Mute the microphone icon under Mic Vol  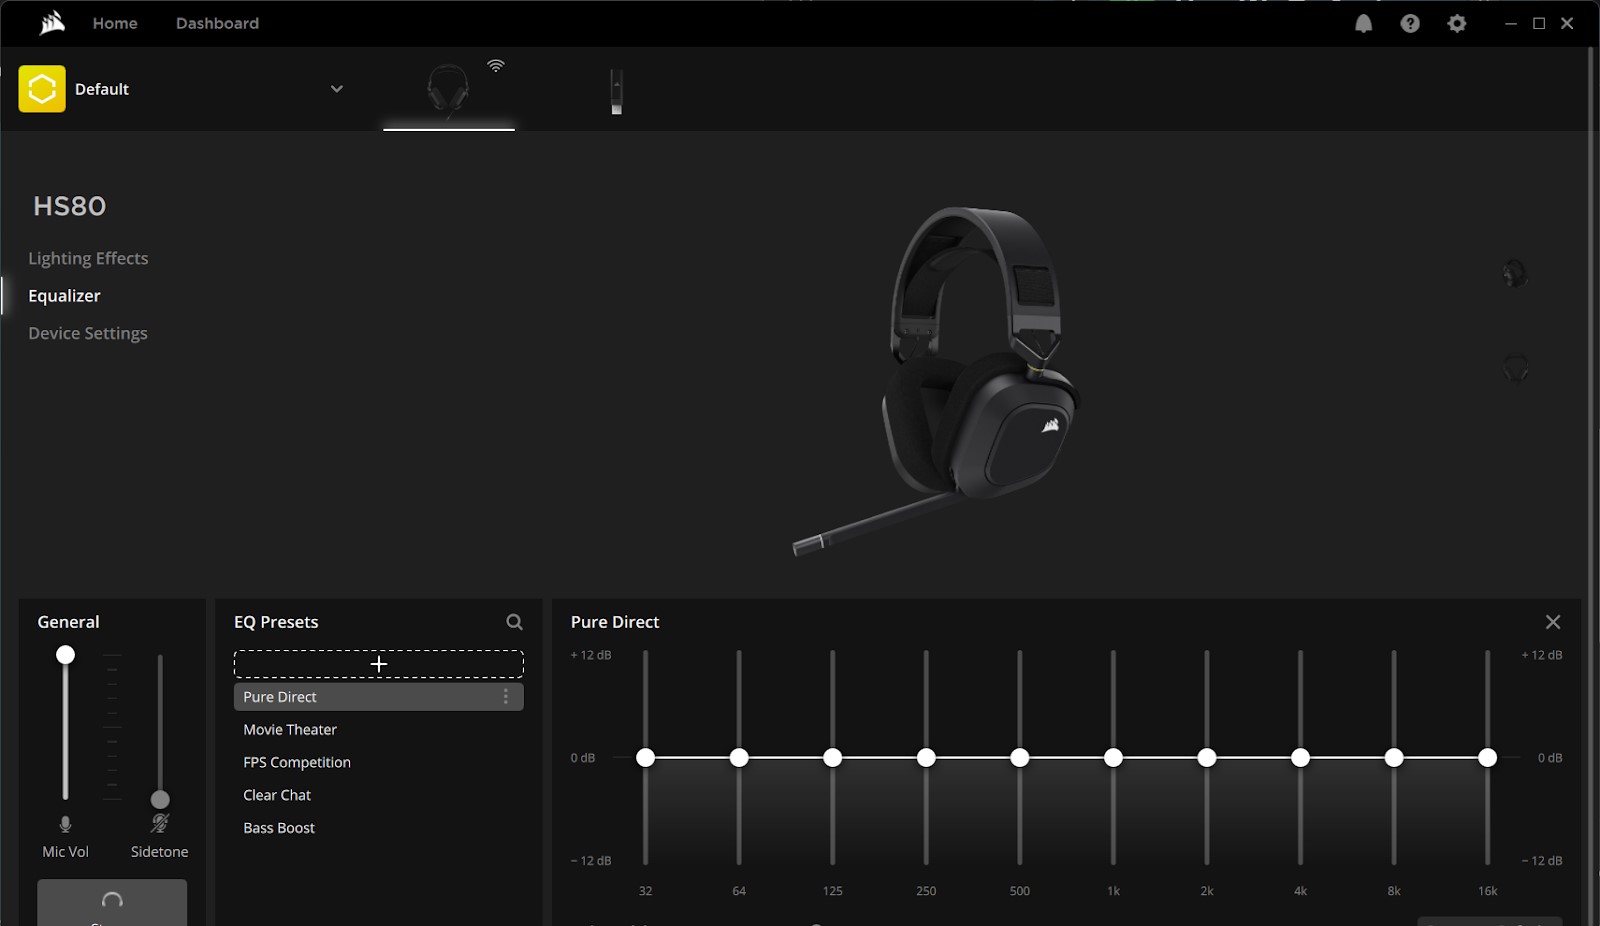[65, 824]
